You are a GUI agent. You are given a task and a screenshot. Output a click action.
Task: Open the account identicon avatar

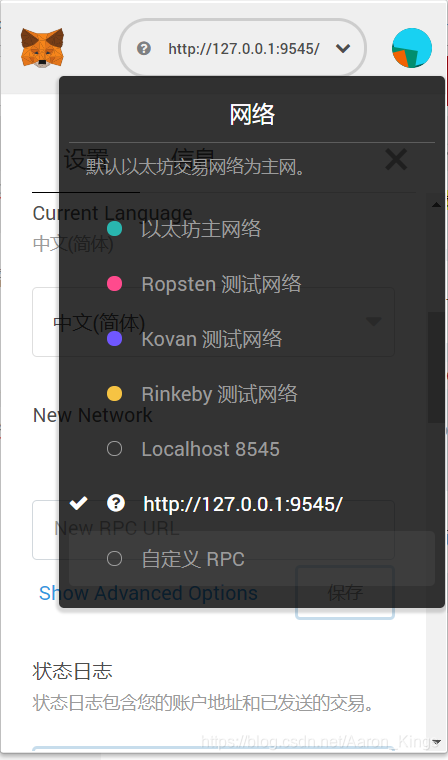tap(412, 48)
